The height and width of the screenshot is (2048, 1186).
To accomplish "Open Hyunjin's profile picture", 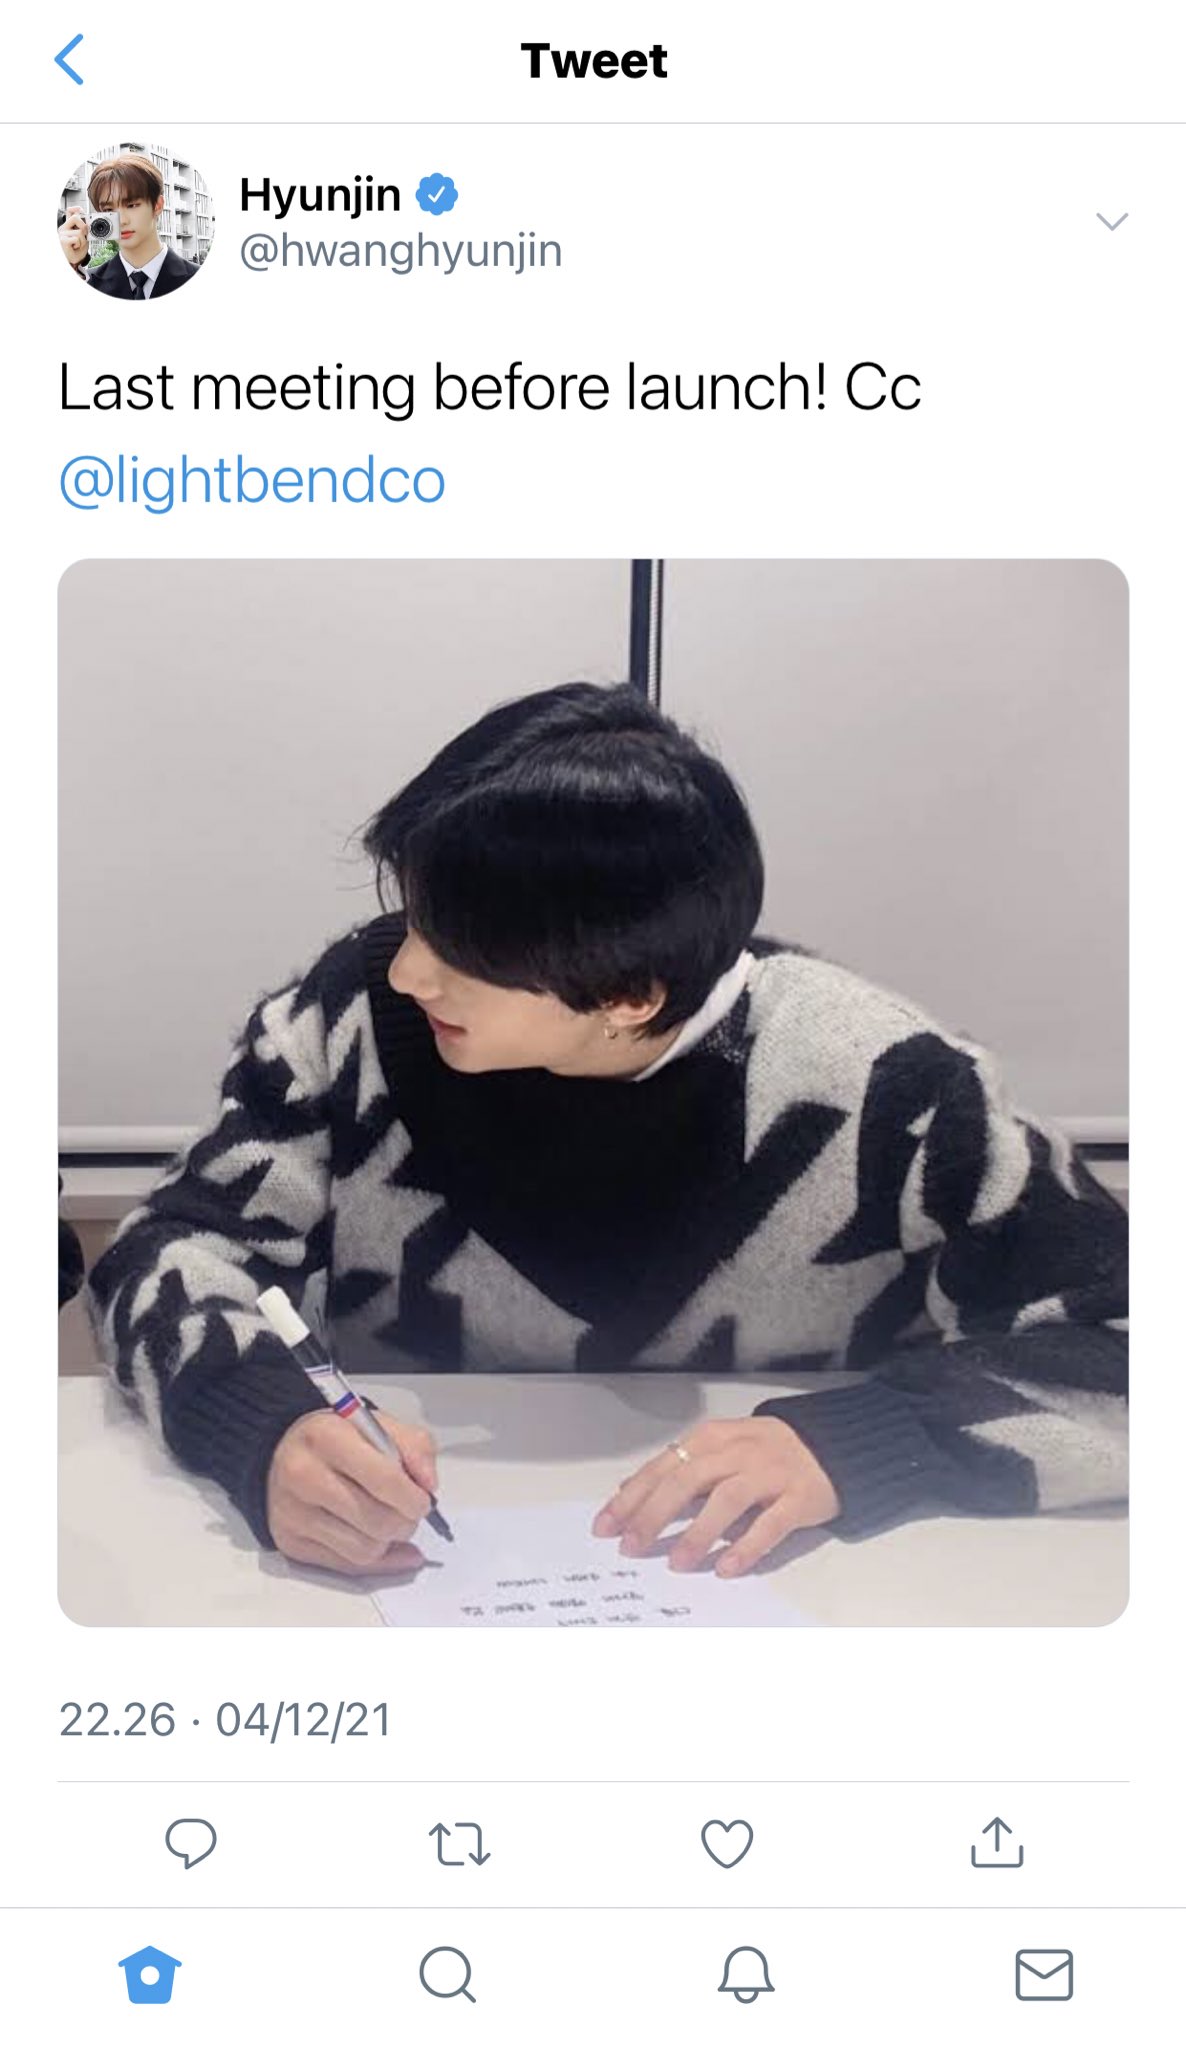I will click(x=135, y=221).
